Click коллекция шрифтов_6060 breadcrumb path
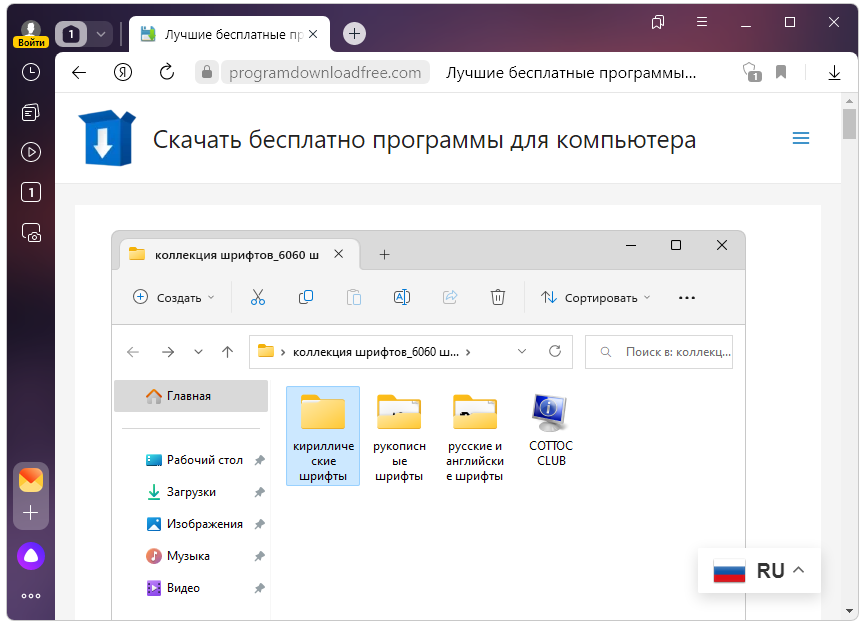Viewport: 863px width, 625px height. click(x=376, y=352)
